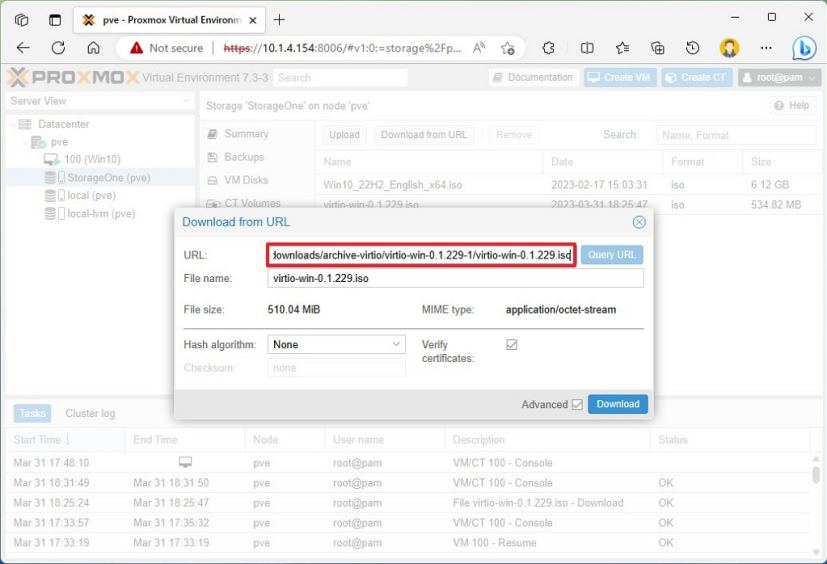Close the Download from URL dialog
The width and height of the screenshot is (827, 564).
(639, 222)
